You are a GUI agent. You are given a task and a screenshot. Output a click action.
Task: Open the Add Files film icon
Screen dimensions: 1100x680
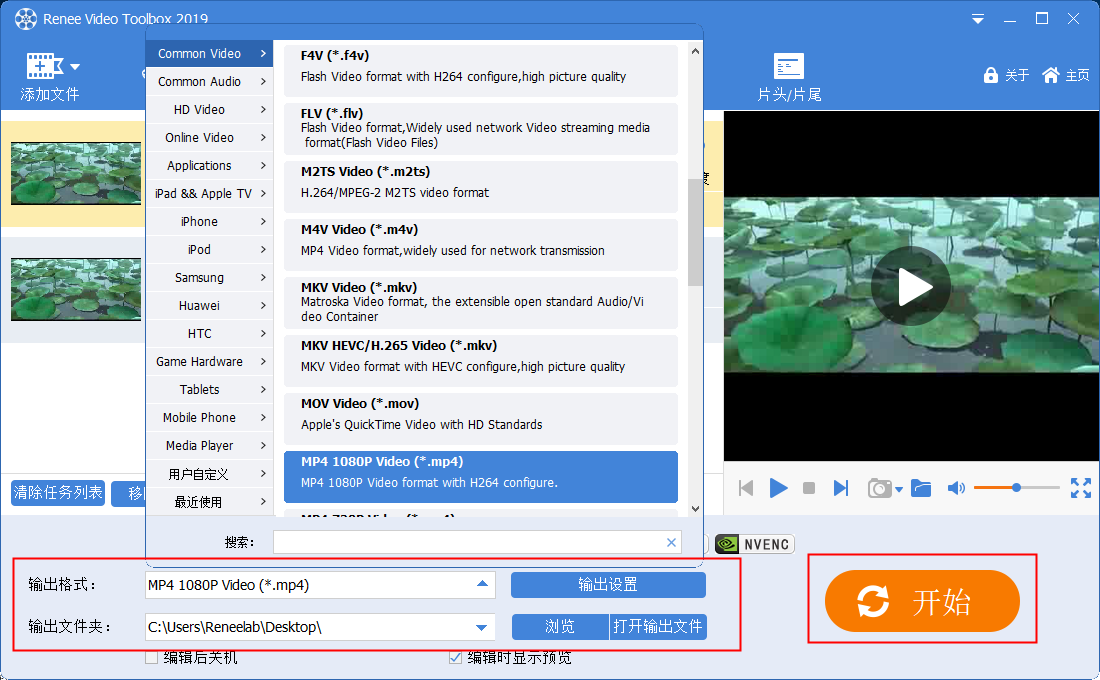tap(44, 66)
